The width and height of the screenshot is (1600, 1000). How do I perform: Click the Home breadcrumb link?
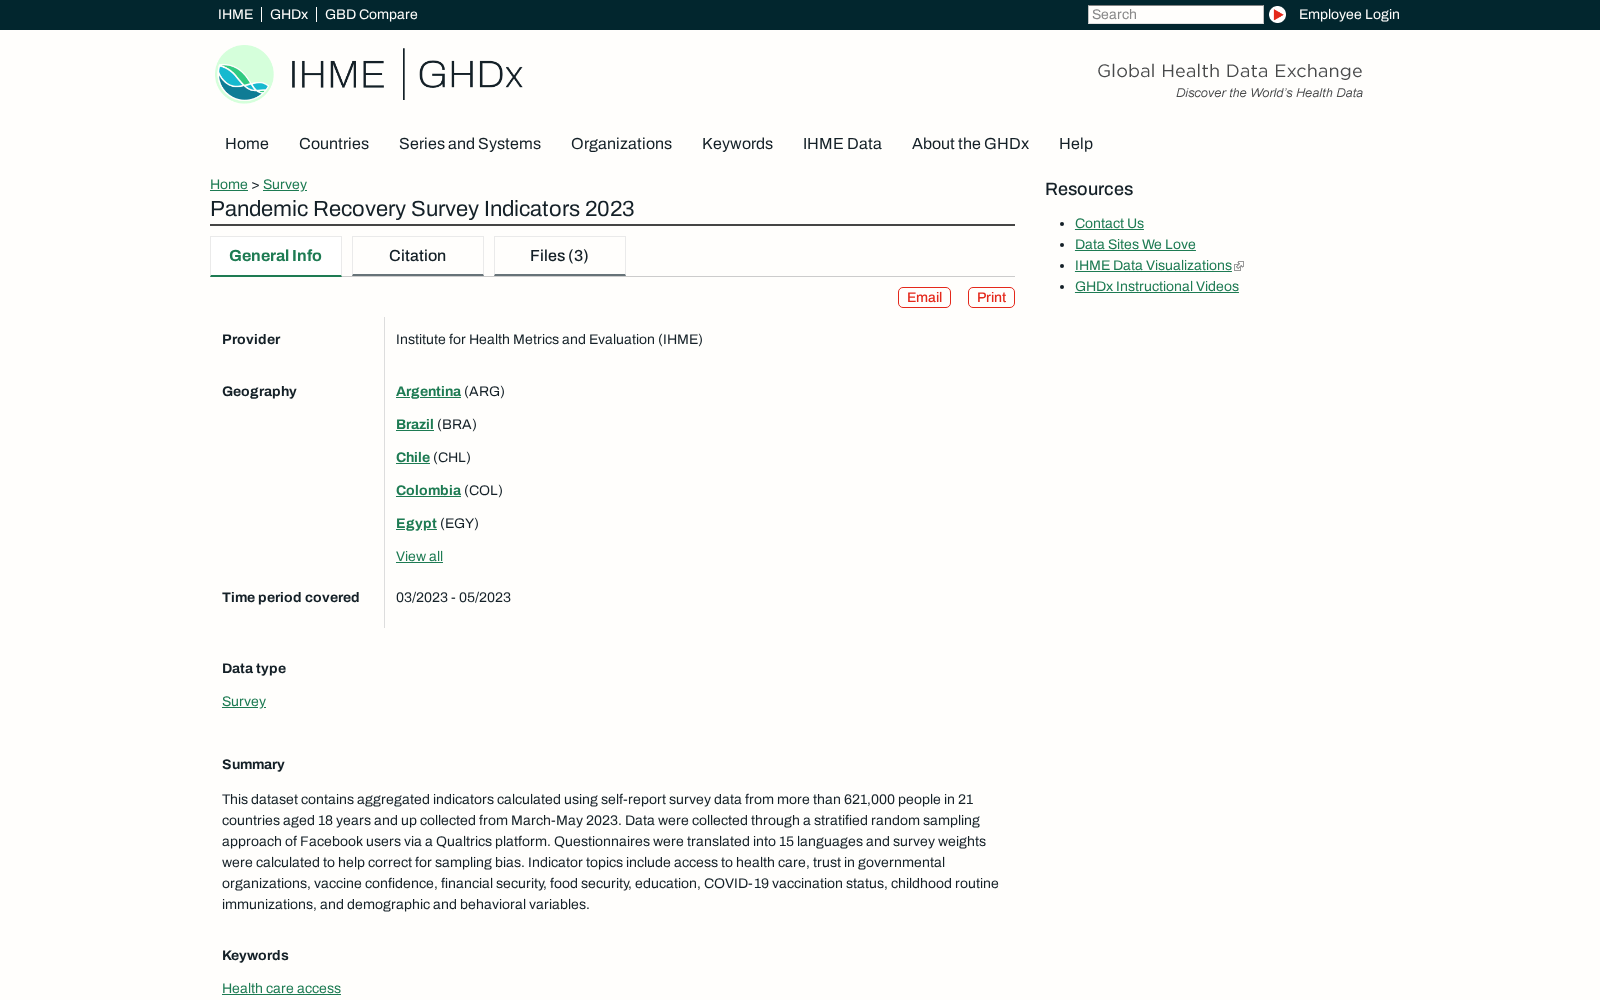(x=229, y=184)
